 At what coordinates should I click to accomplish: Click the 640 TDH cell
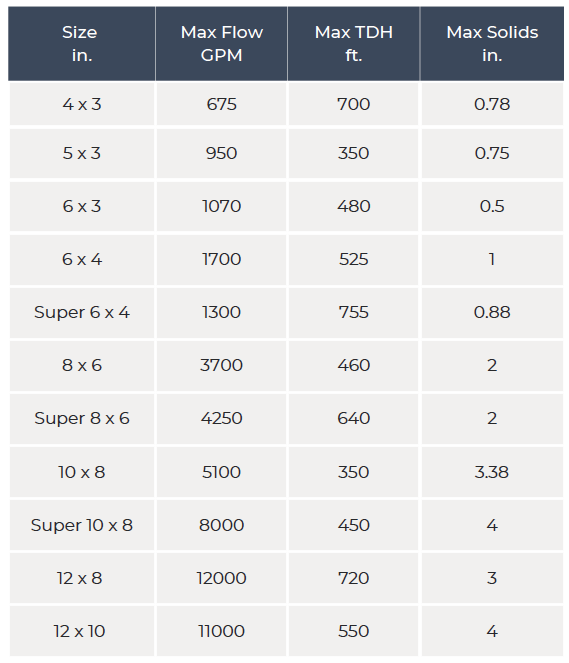[x=354, y=419]
